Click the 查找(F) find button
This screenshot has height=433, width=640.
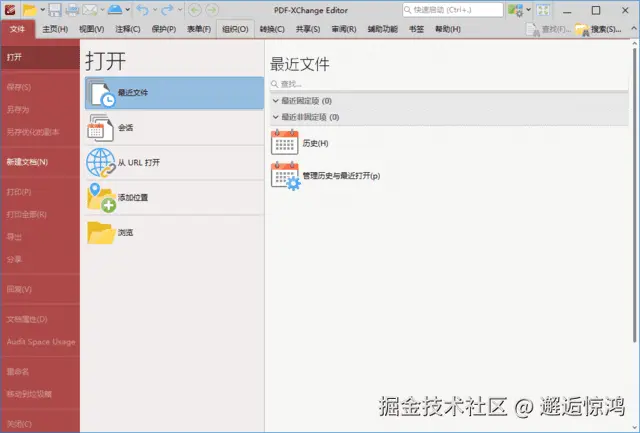pyautogui.click(x=548, y=29)
